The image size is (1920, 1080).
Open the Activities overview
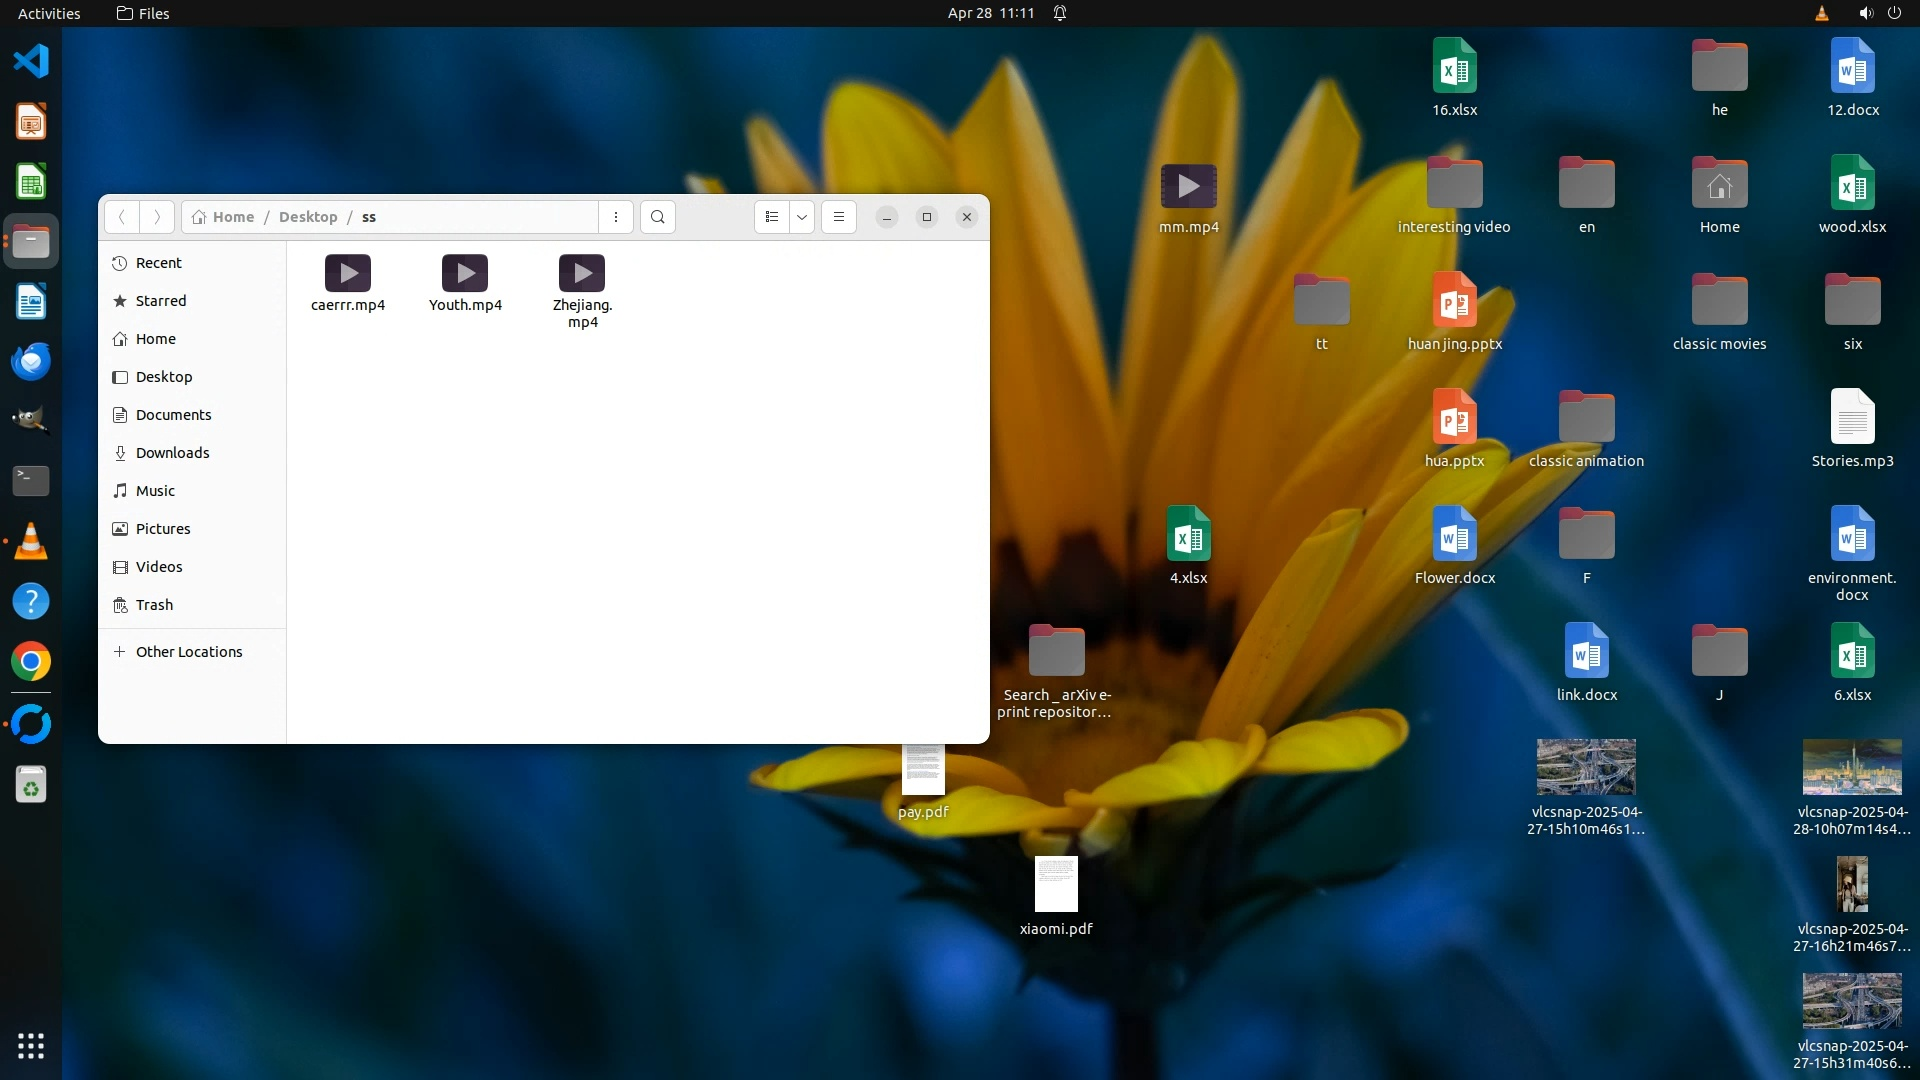(49, 13)
